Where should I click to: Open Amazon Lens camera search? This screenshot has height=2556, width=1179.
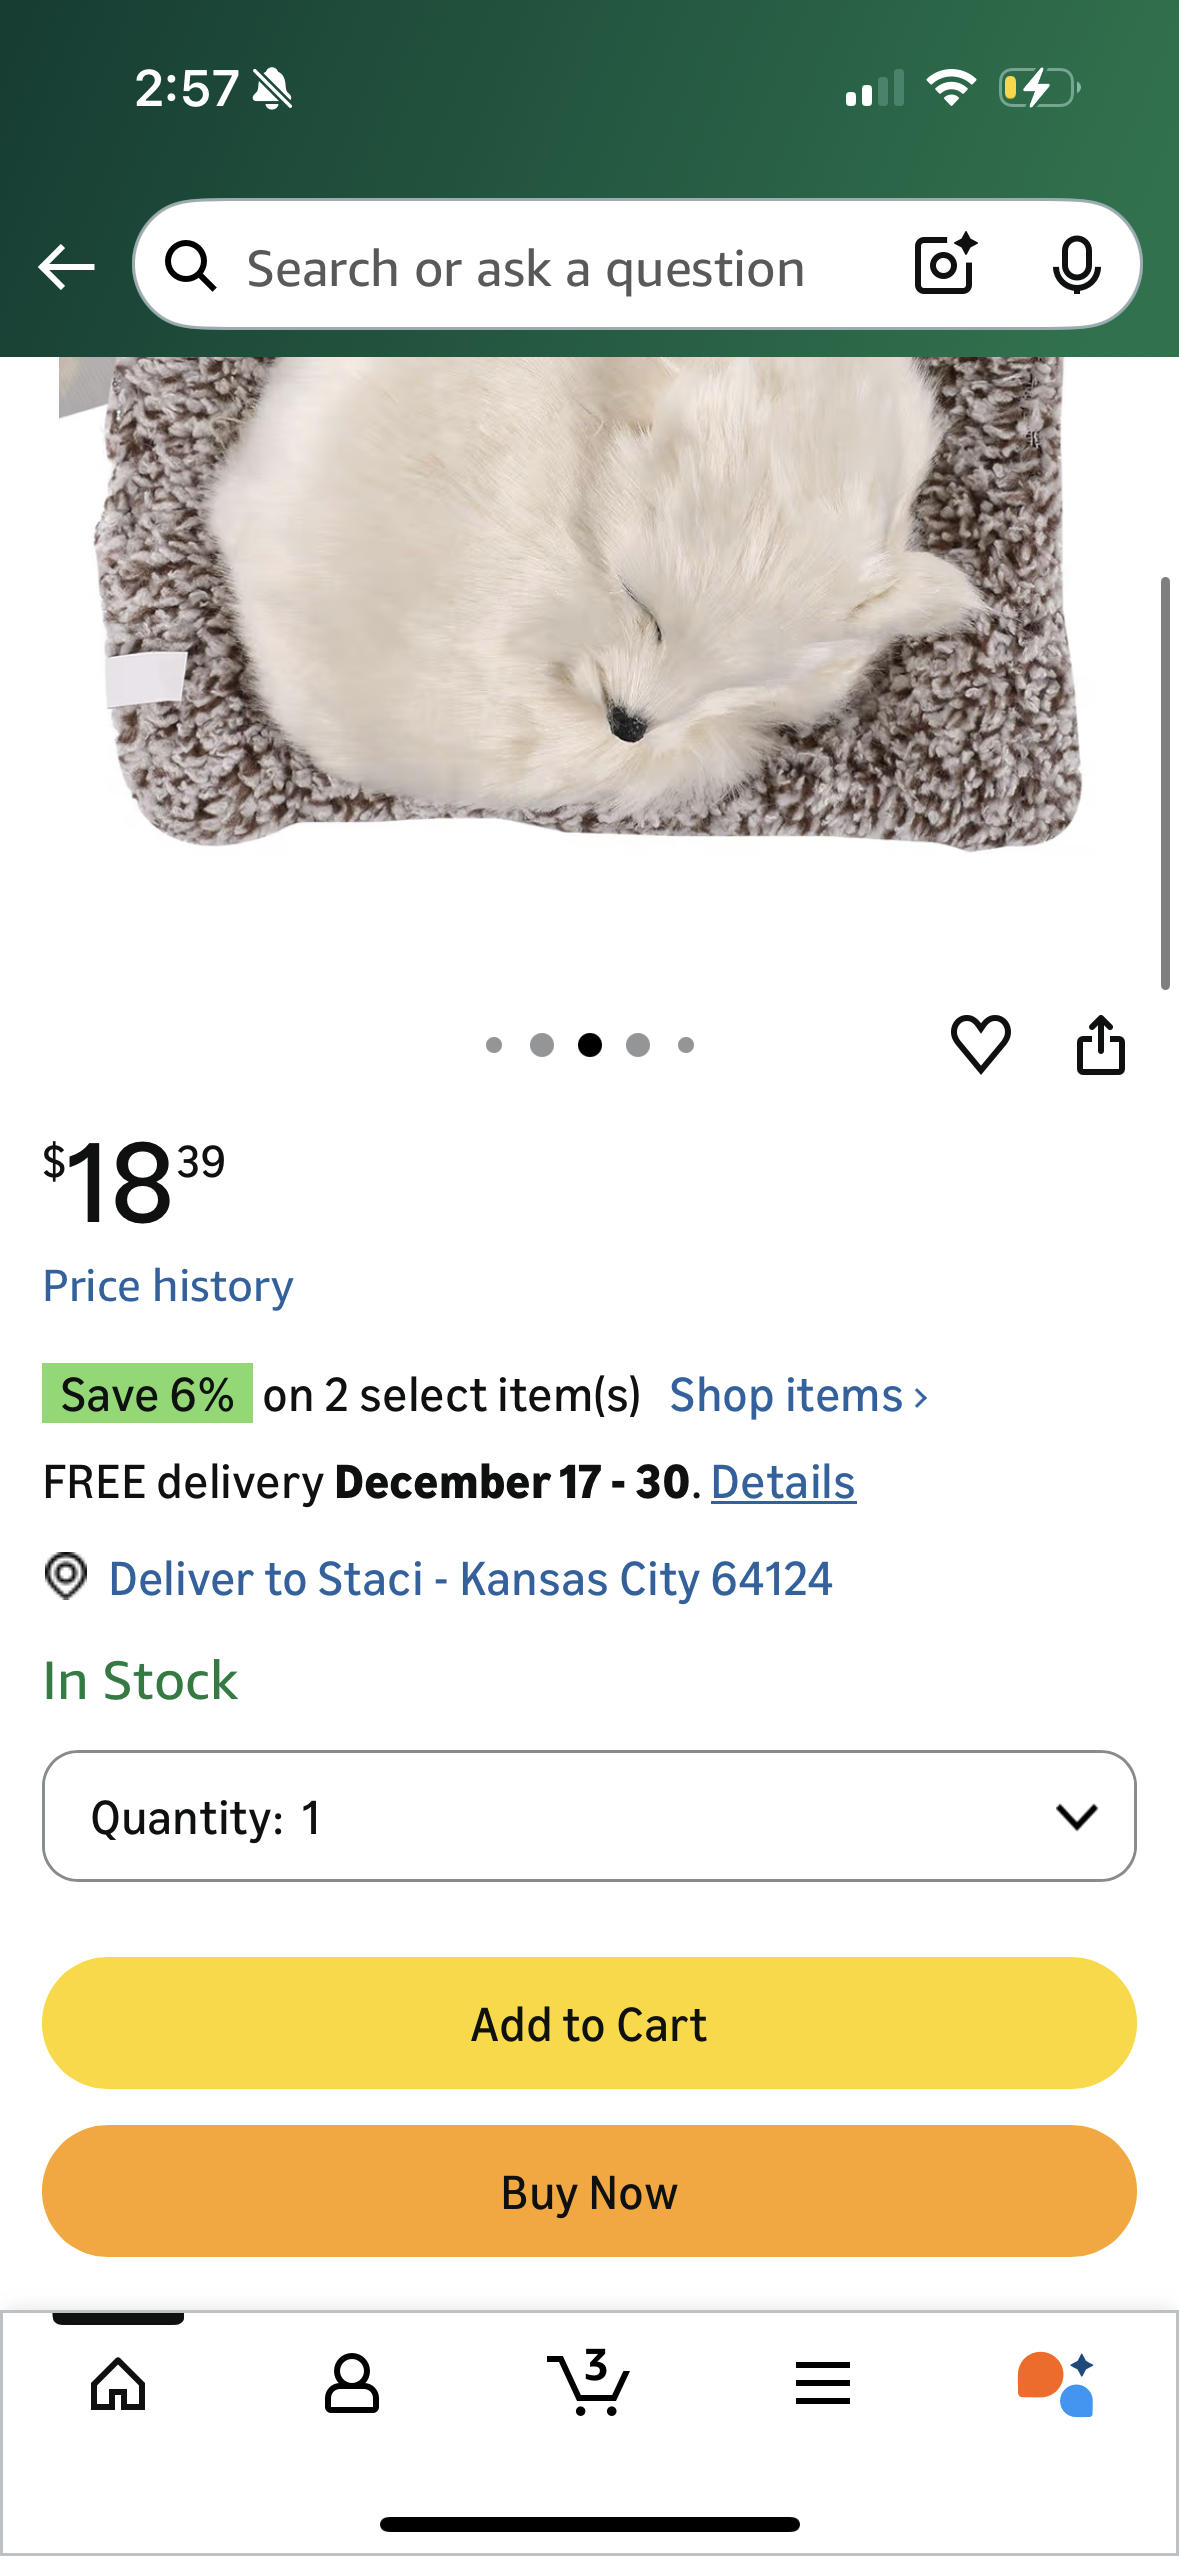(x=944, y=266)
